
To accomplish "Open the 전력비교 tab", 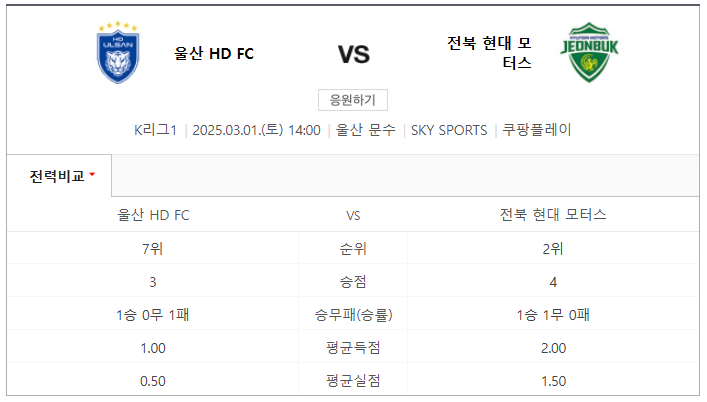I will 59,176.
